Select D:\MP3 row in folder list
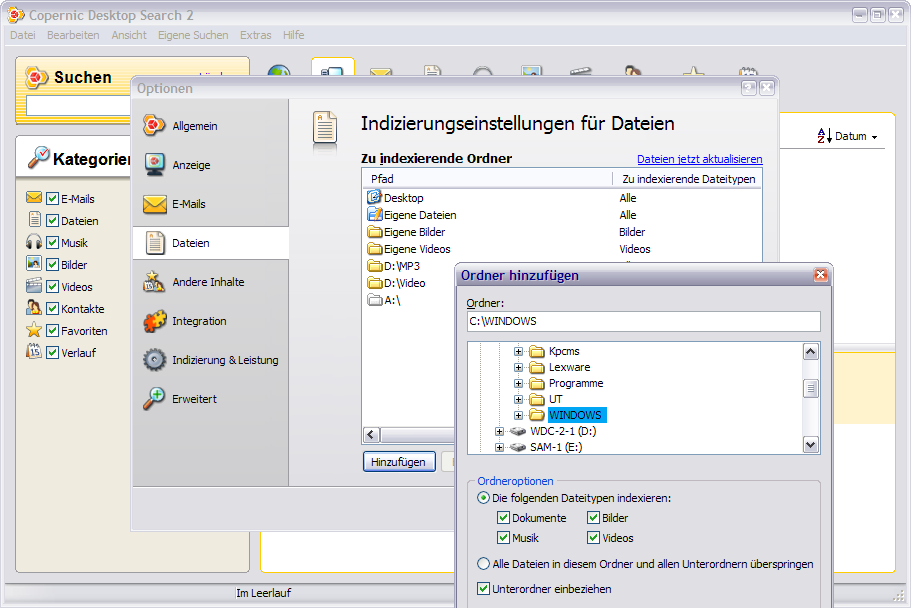 [410, 266]
